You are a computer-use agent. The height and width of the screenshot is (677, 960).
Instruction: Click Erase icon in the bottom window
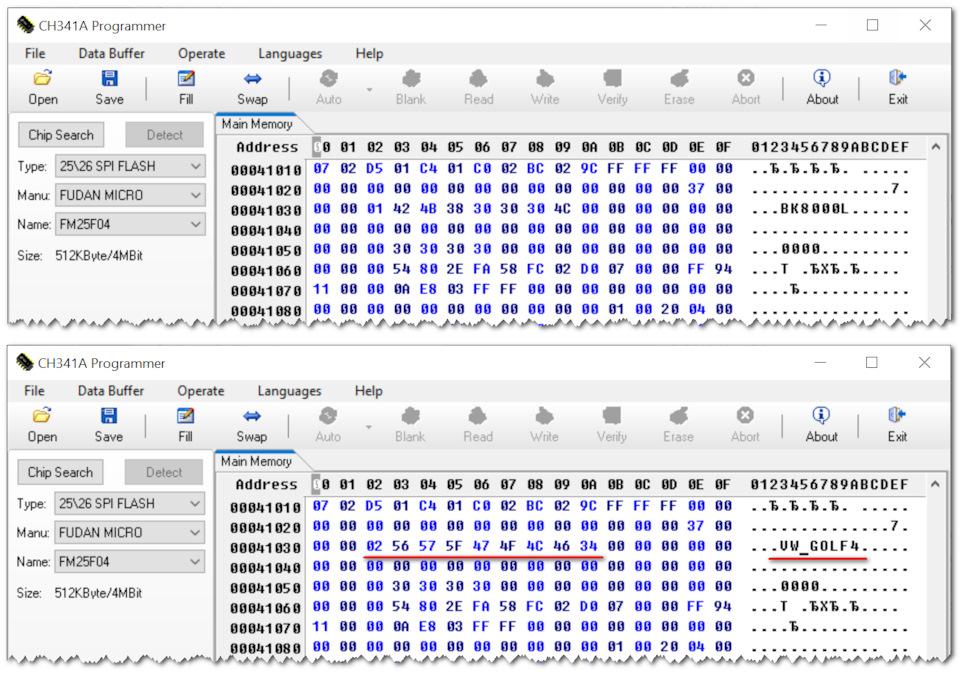point(678,425)
